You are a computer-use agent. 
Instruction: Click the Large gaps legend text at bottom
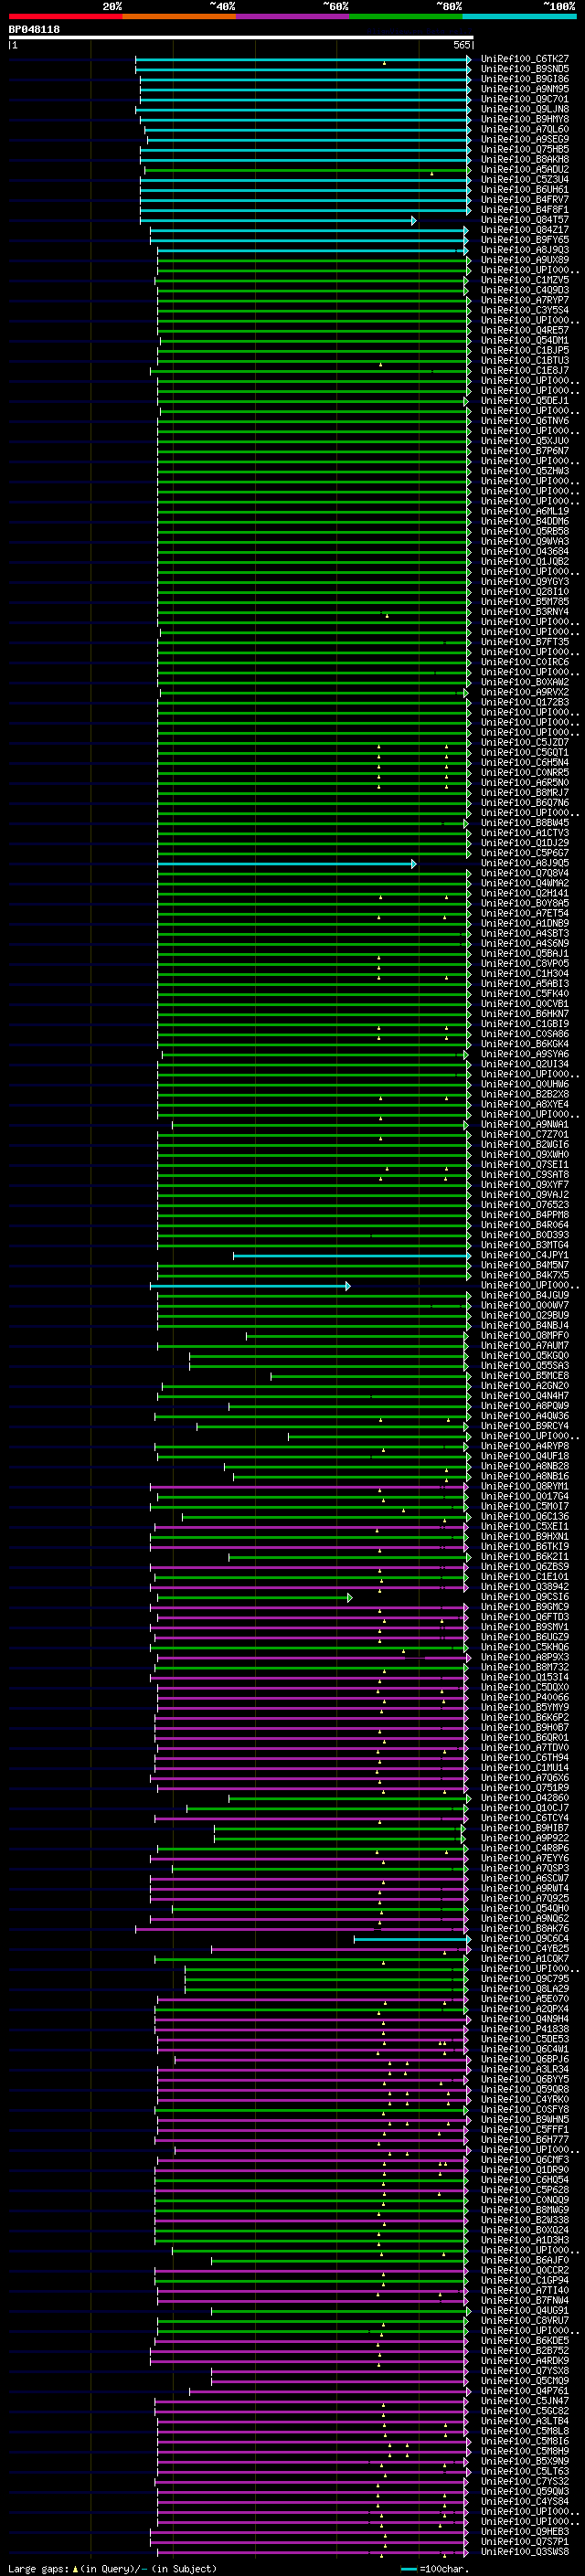112,2569
